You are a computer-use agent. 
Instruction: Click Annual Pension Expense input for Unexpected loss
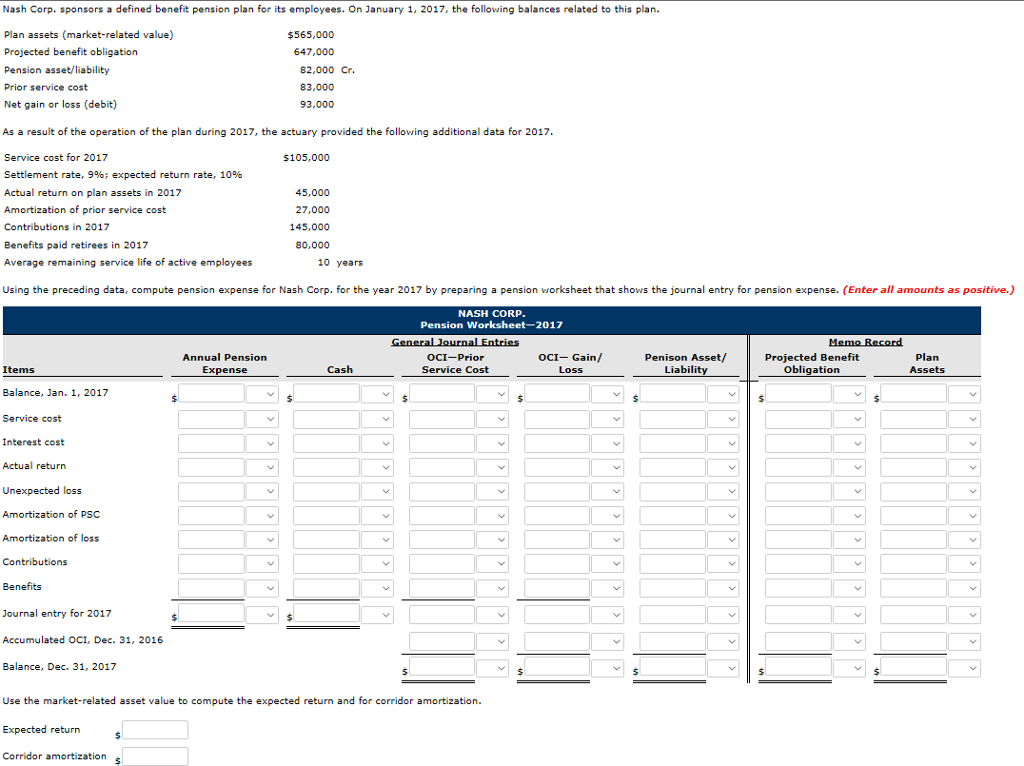point(211,492)
